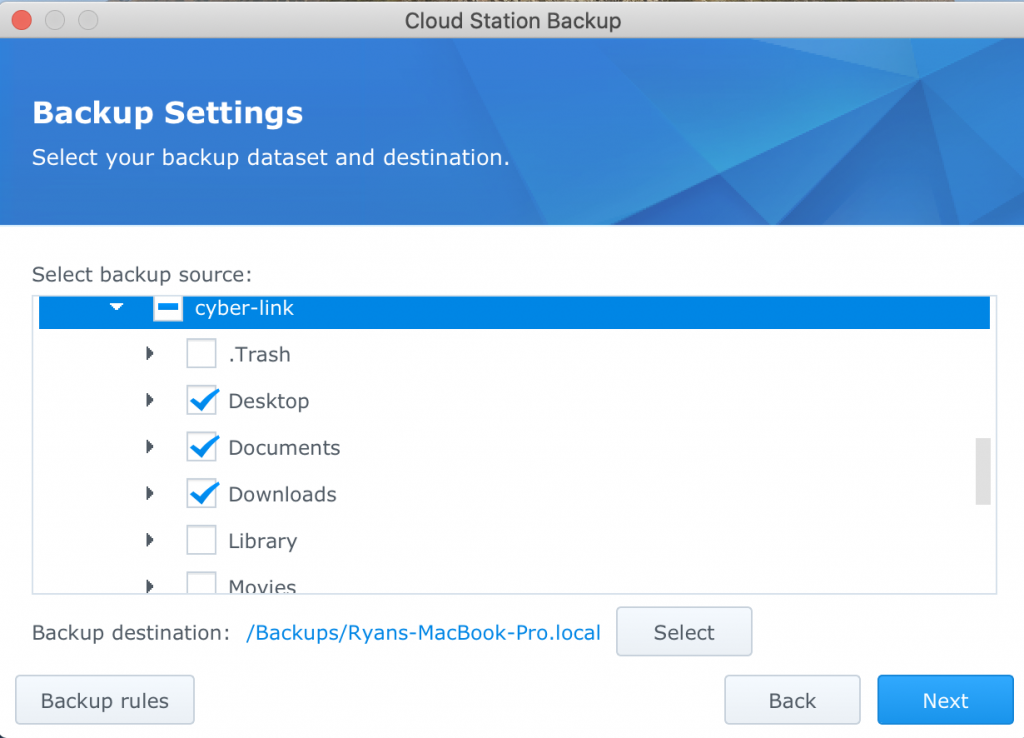This screenshot has height=738, width=1024.
Task: Select the Movies row label
Action: click(x=263, y=585)
